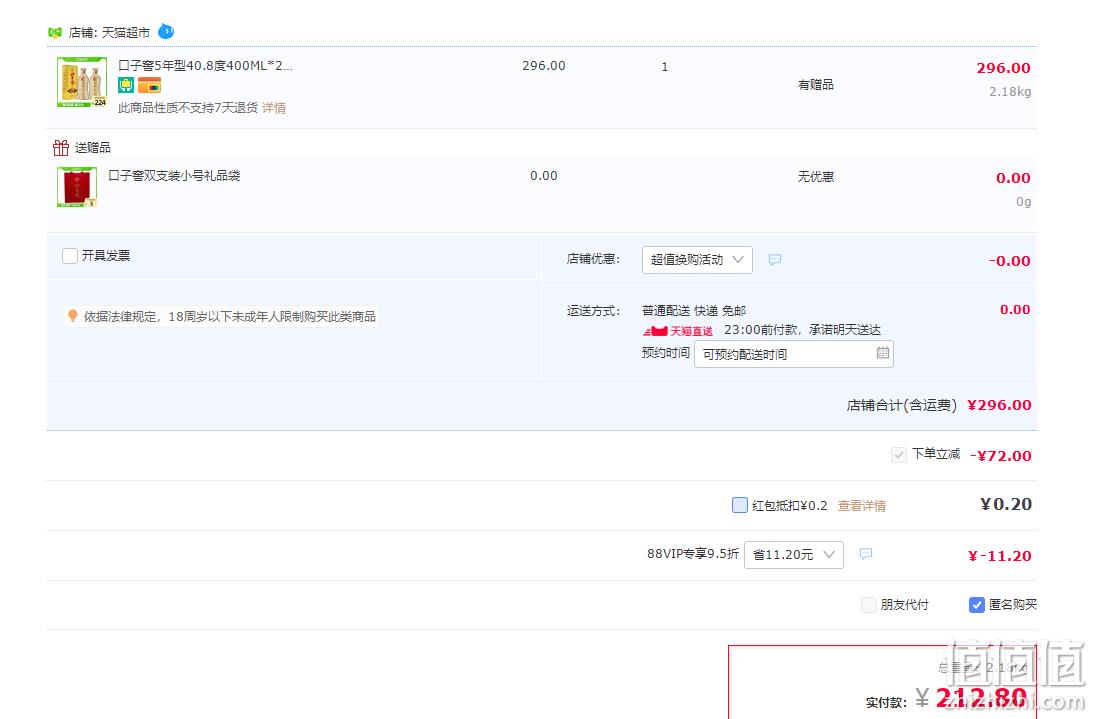Click comment icon next to 超值换购活动 dropdown
Screen dimensions: 1094x719
(774, 259)
